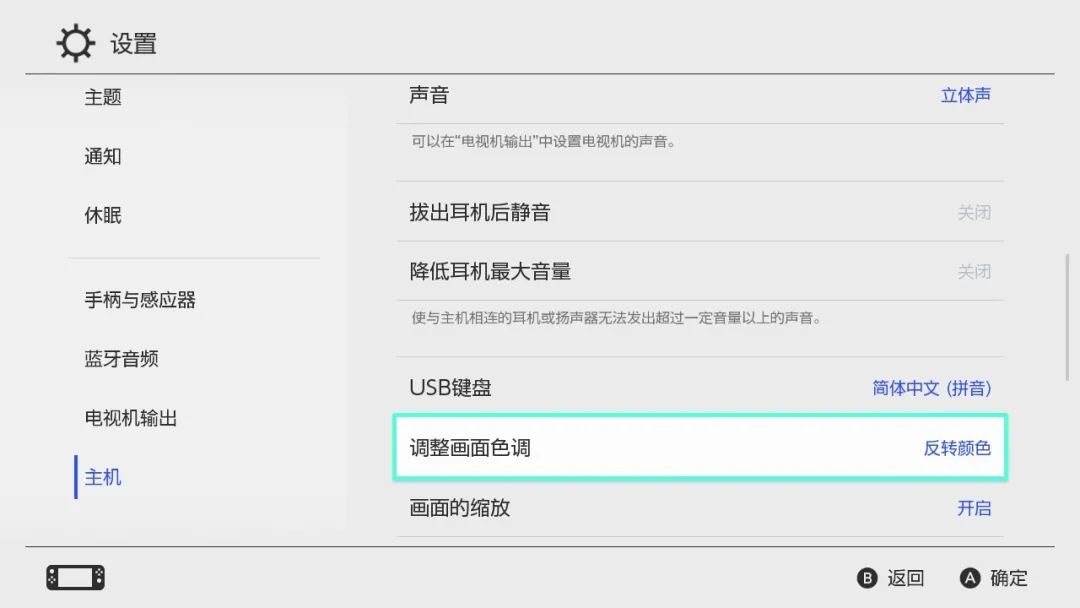Select 通知 in the sidebar

click(x=103, y=156)
